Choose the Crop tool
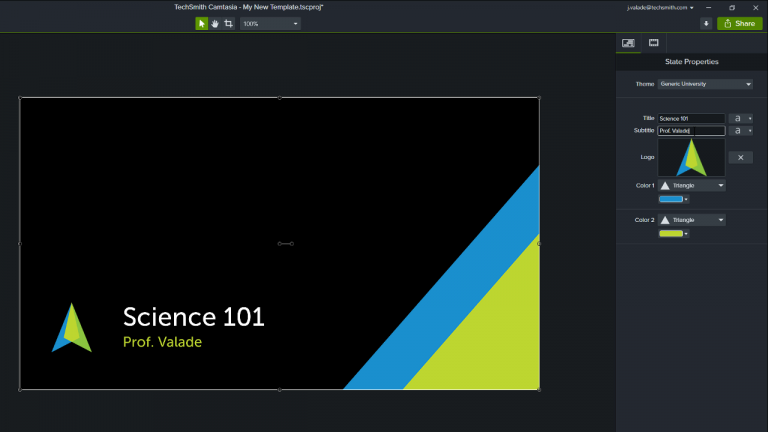768x432 pixels. (x=228, y=24)
